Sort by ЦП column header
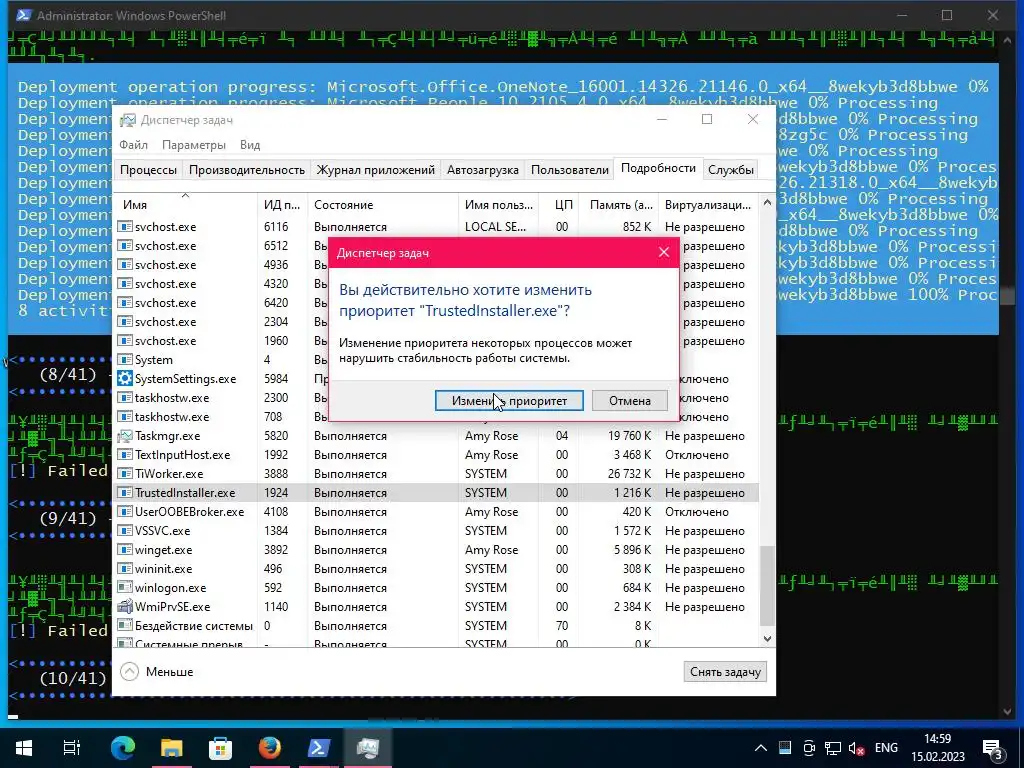This screenshot has height=768, width=1024. point(559,204)
